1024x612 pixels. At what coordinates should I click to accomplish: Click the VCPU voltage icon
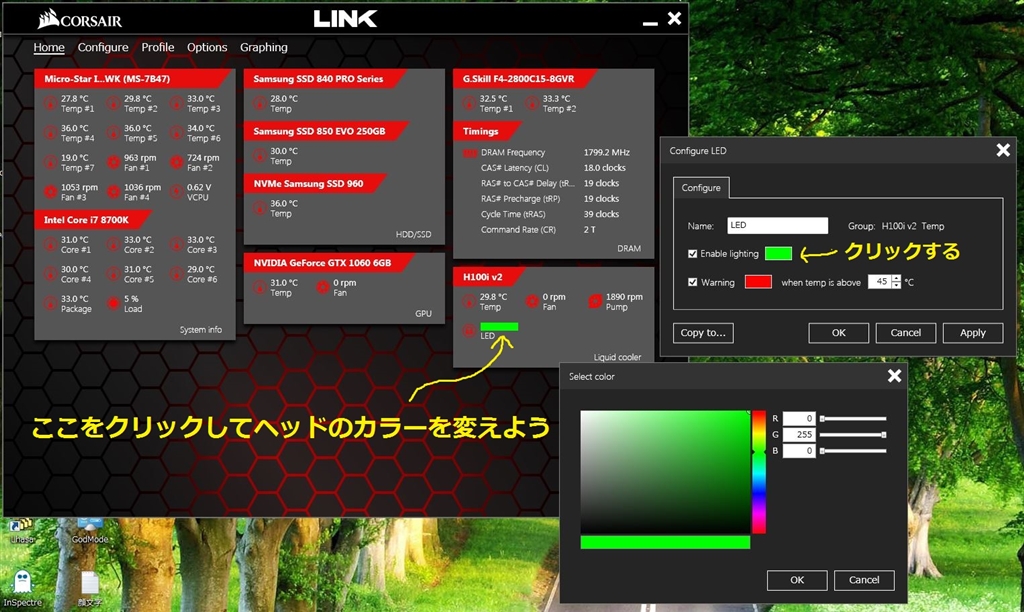point(176,192)
